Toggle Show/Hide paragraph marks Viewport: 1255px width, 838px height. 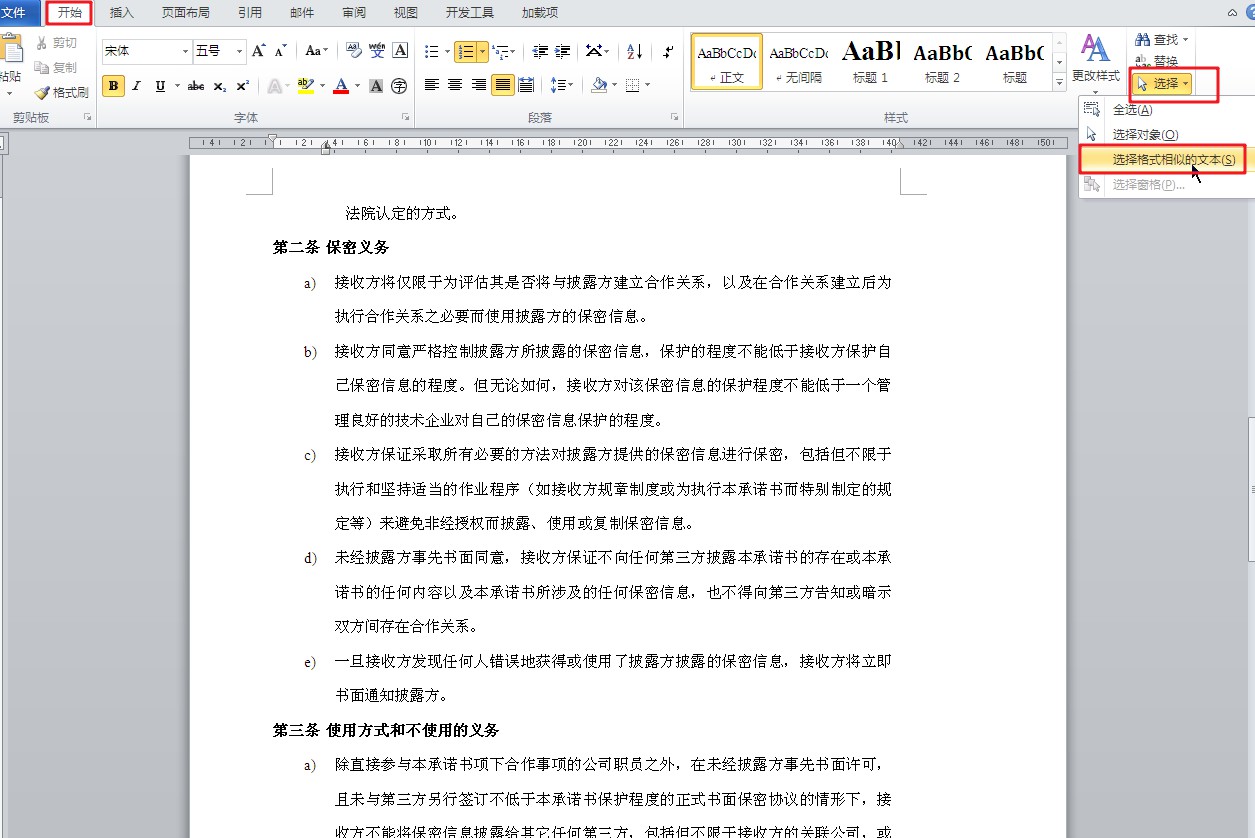coord(667,52)
